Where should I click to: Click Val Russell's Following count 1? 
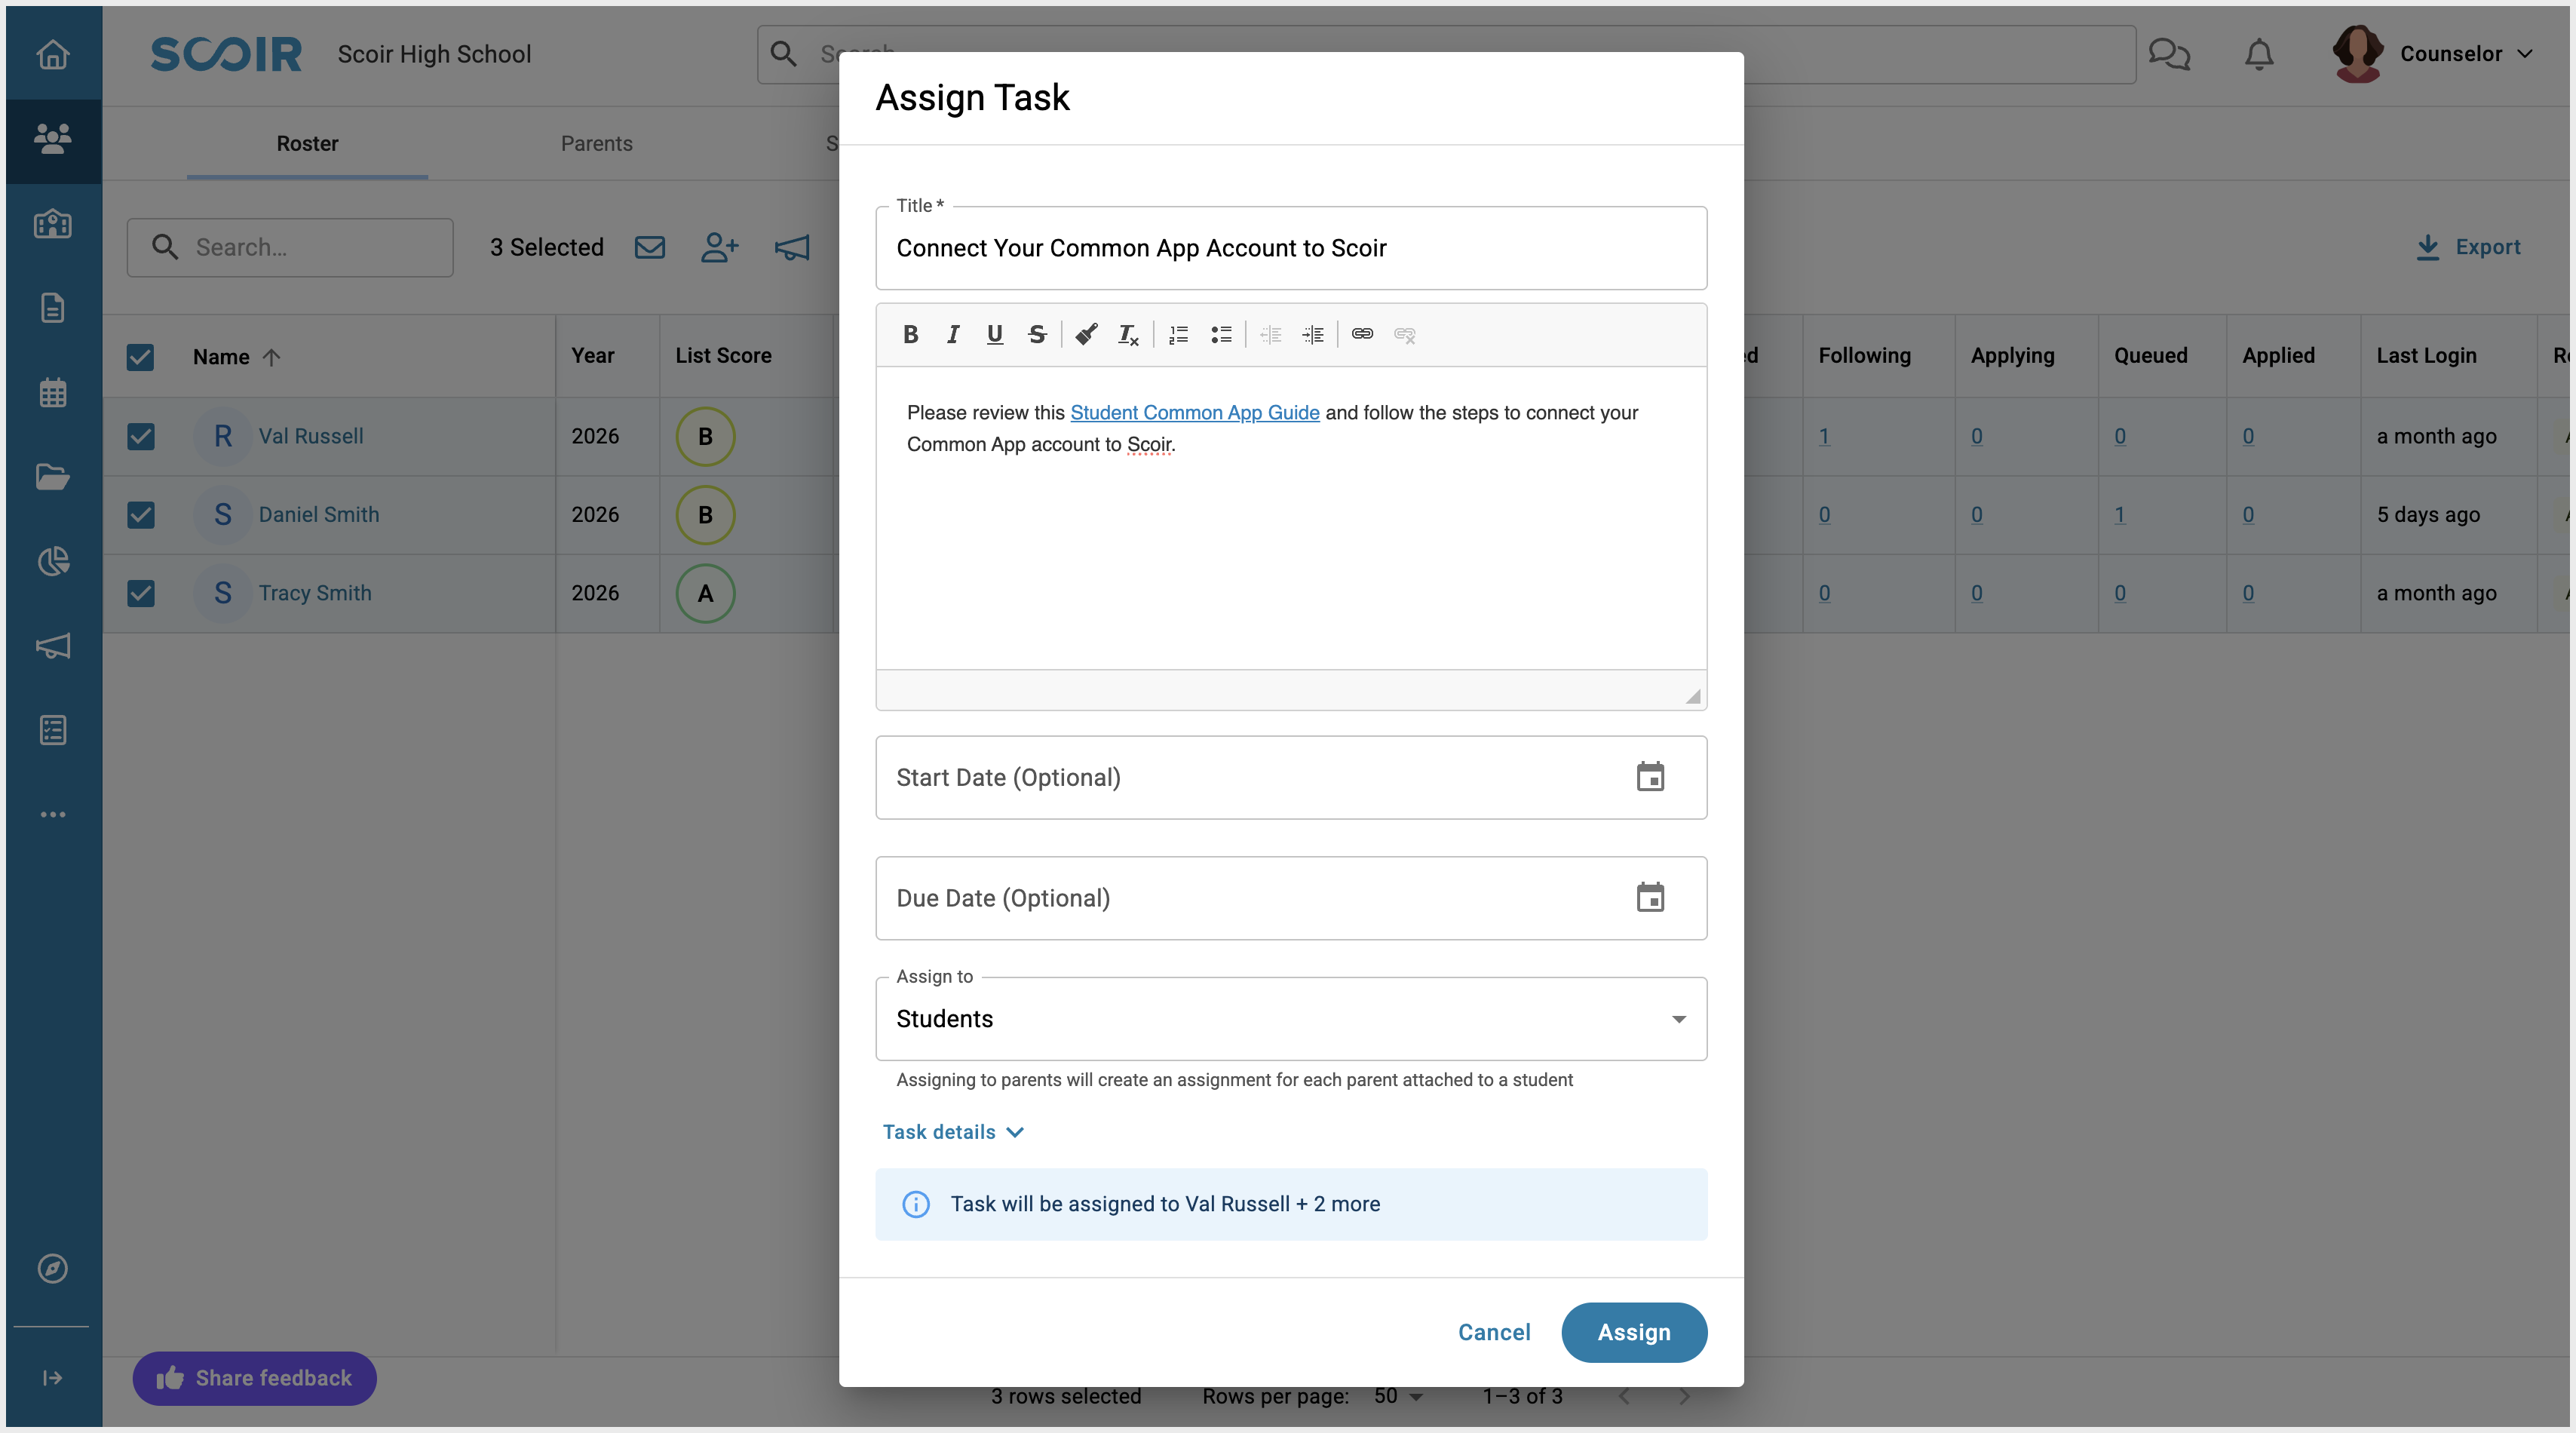1824,436
